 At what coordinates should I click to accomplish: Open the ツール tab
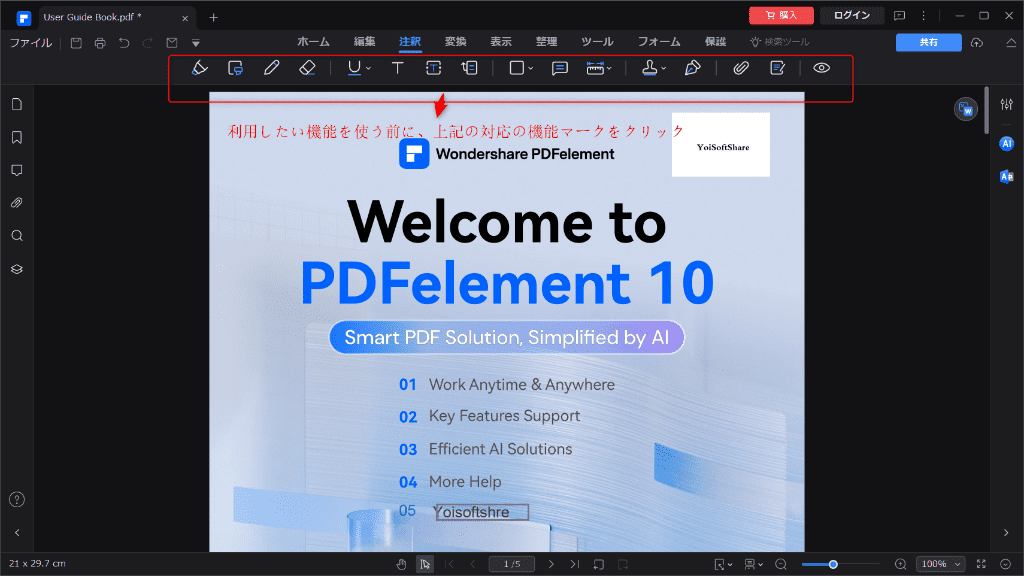coord(597,42)
